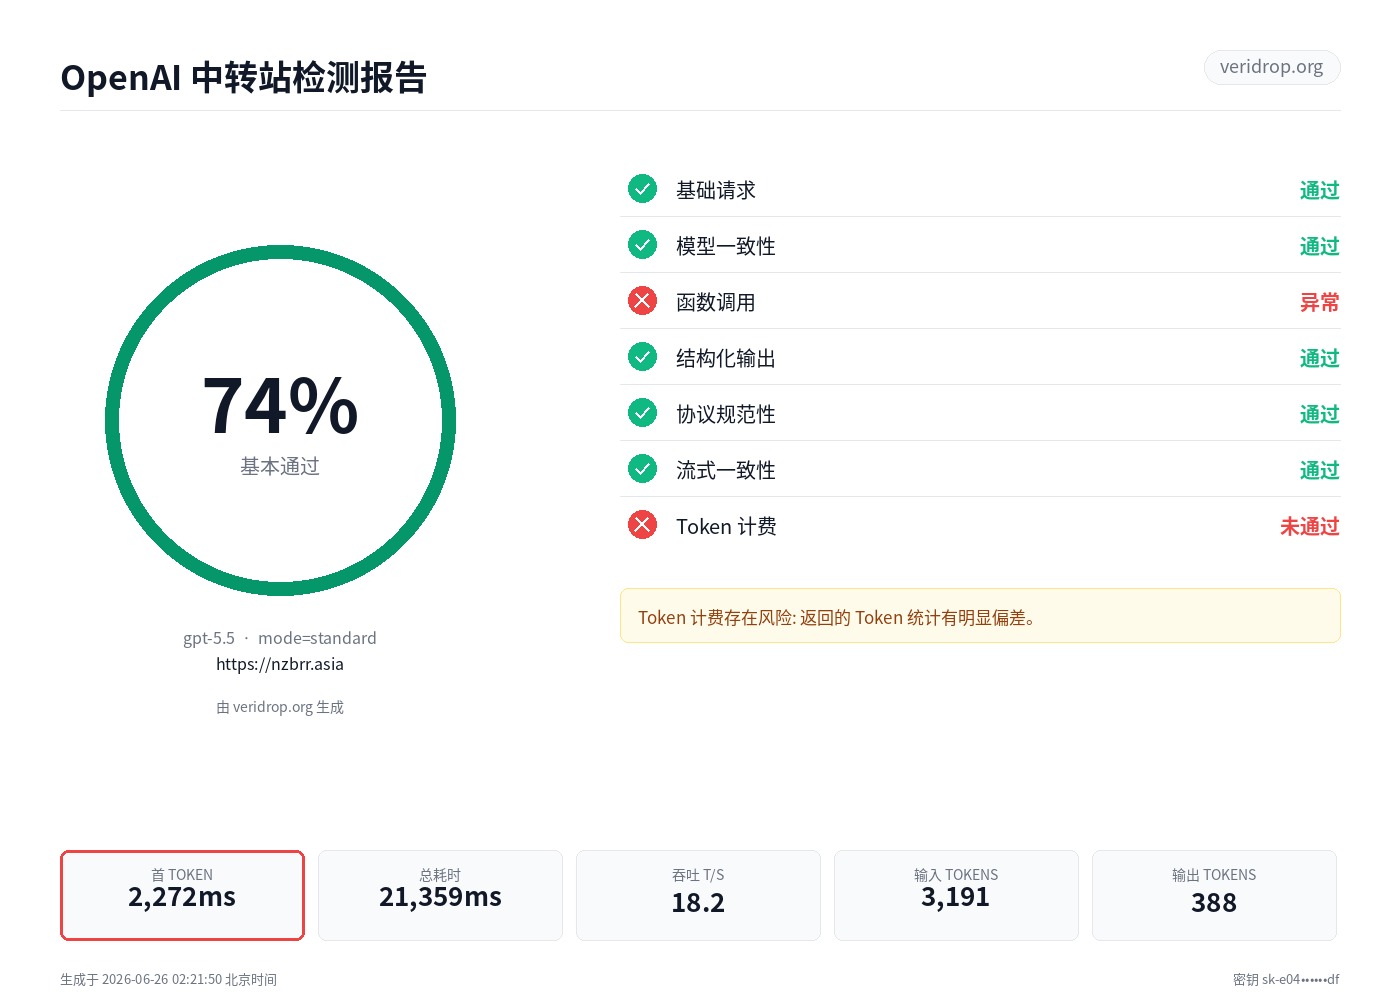Open the https://nzbrr.asia link
This screenshot has width=1400, height=1000.
(x=280, y=664)
